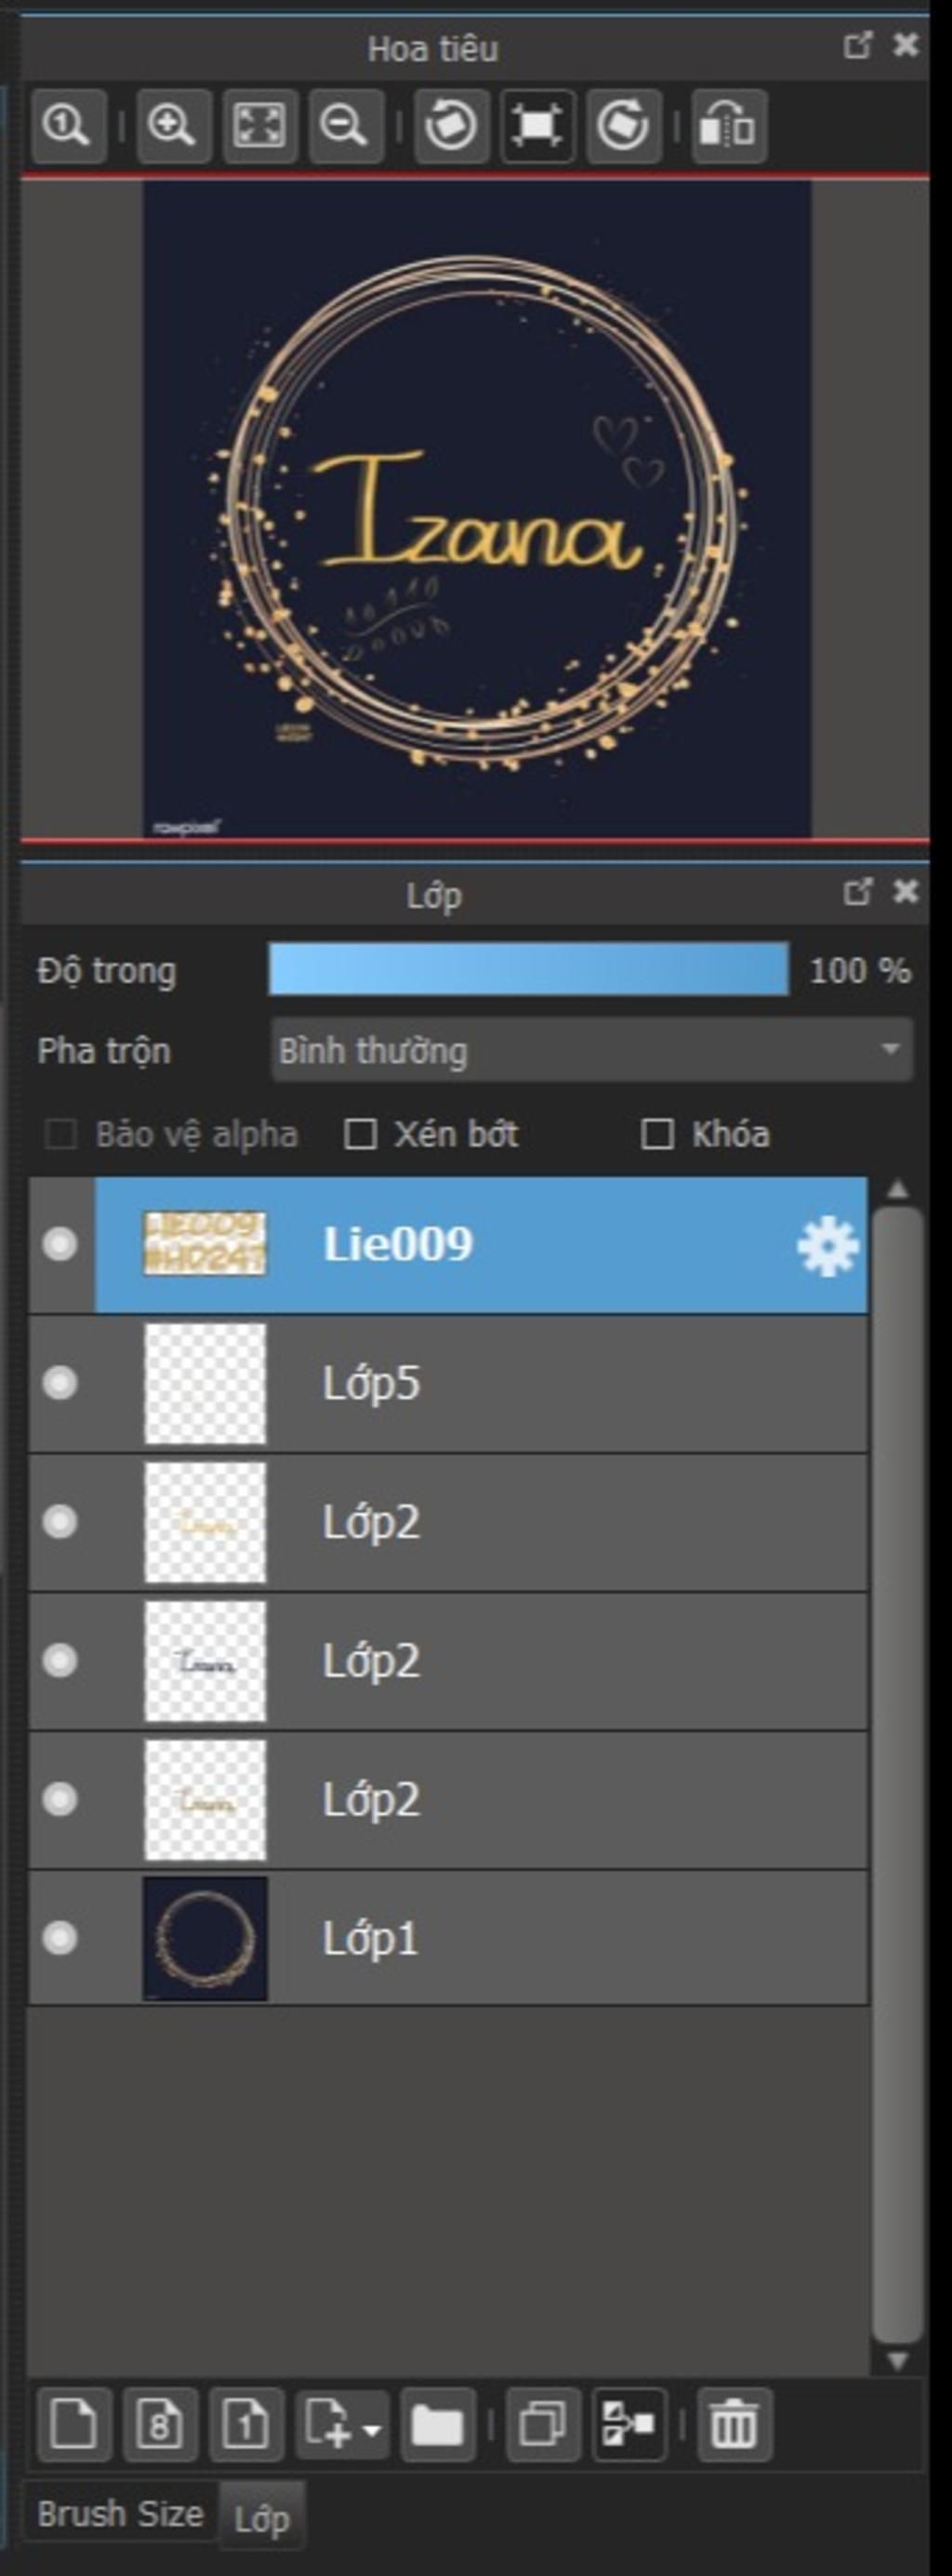Screen dimensions: 952x2576
Task: Hide the Lớp1 layer
Action: tap(60, 1938)
